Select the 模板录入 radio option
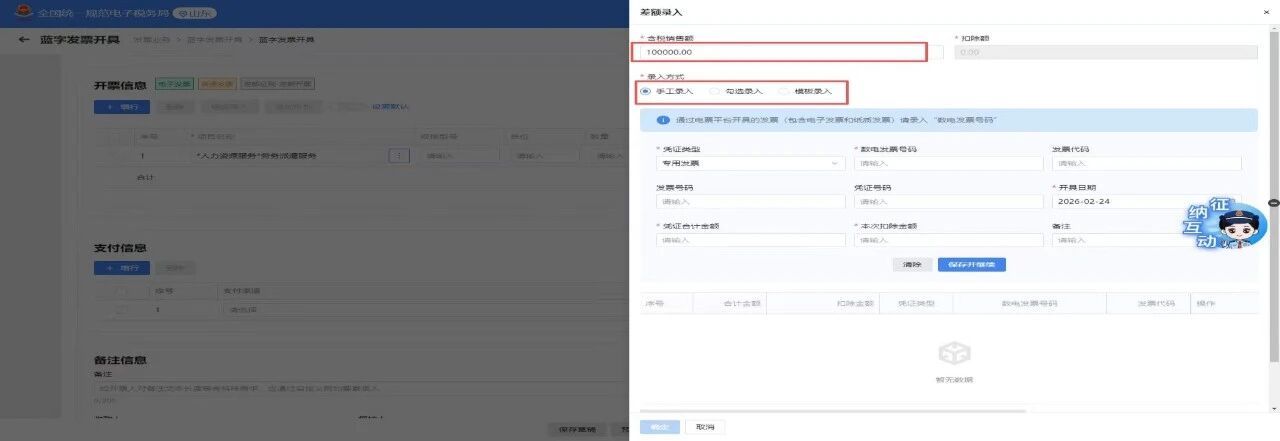This screenshot has height=441, width=1280. pyautogui.click(x=784, y=91)
